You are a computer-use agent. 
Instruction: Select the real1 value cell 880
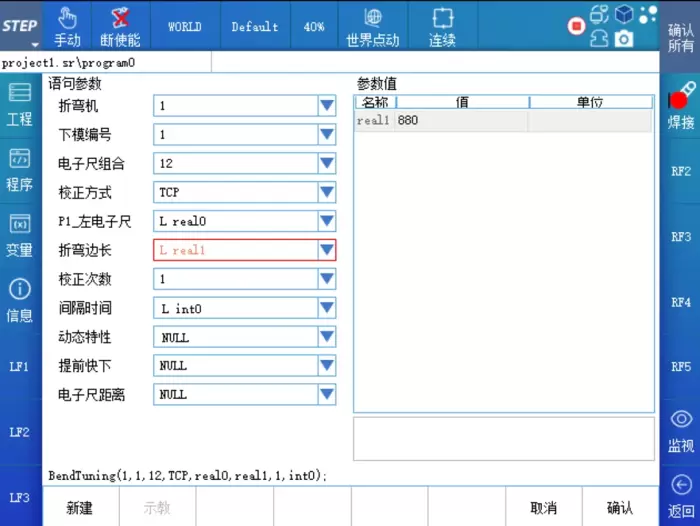460,120
